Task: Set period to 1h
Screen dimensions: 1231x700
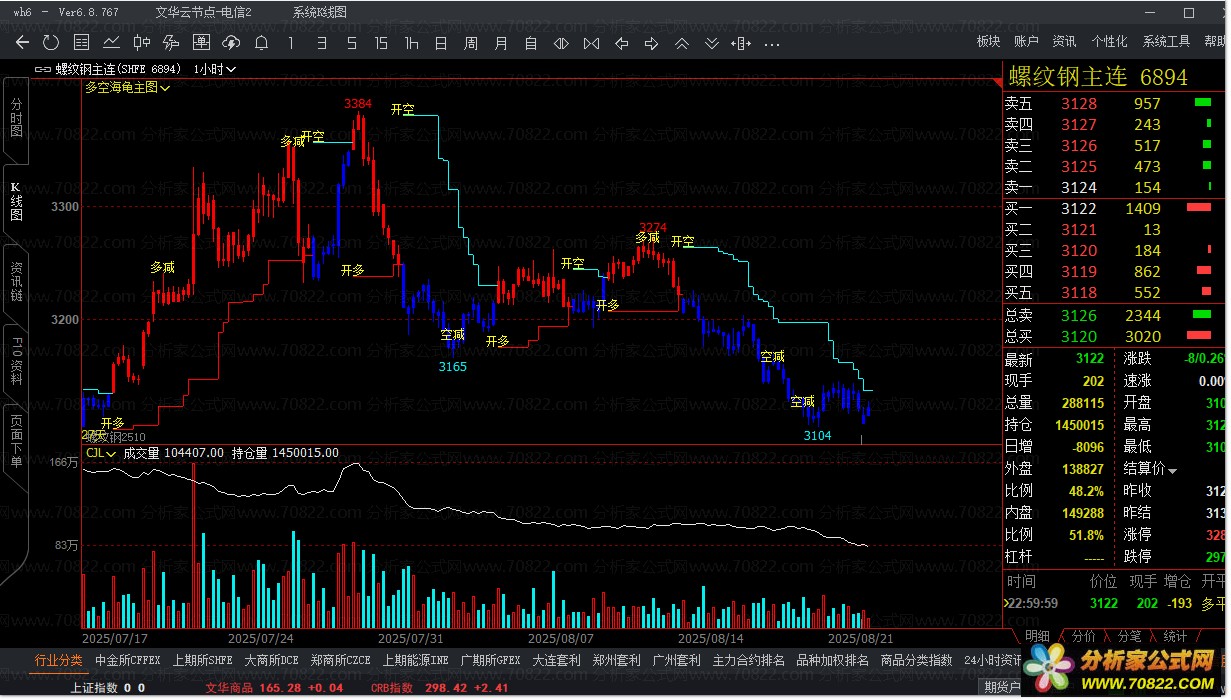Action: coord(411,43)
